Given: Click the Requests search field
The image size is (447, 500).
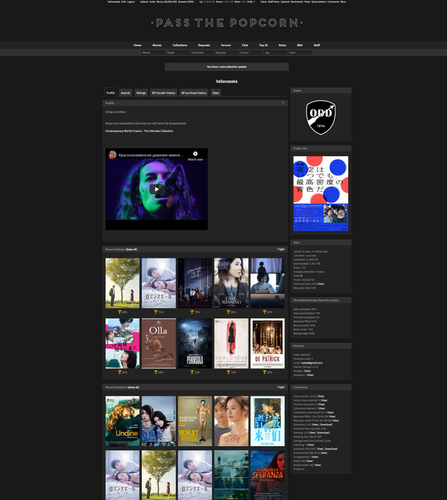Looking at the screenshot, I should (x=227, y=53).
